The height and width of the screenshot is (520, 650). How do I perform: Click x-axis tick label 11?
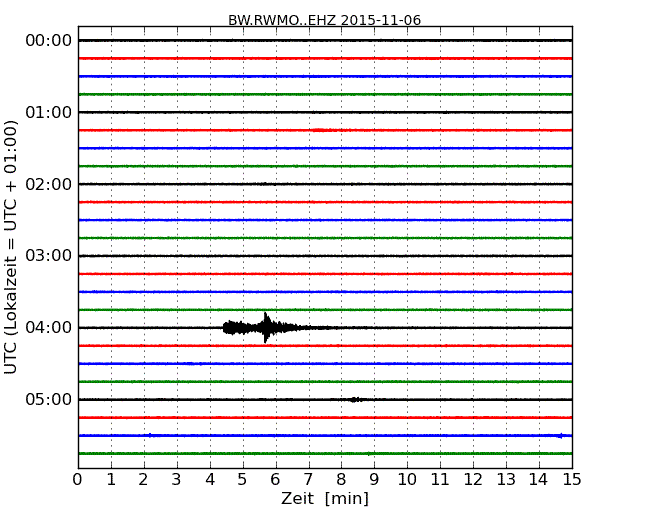(x=440, y=480)
